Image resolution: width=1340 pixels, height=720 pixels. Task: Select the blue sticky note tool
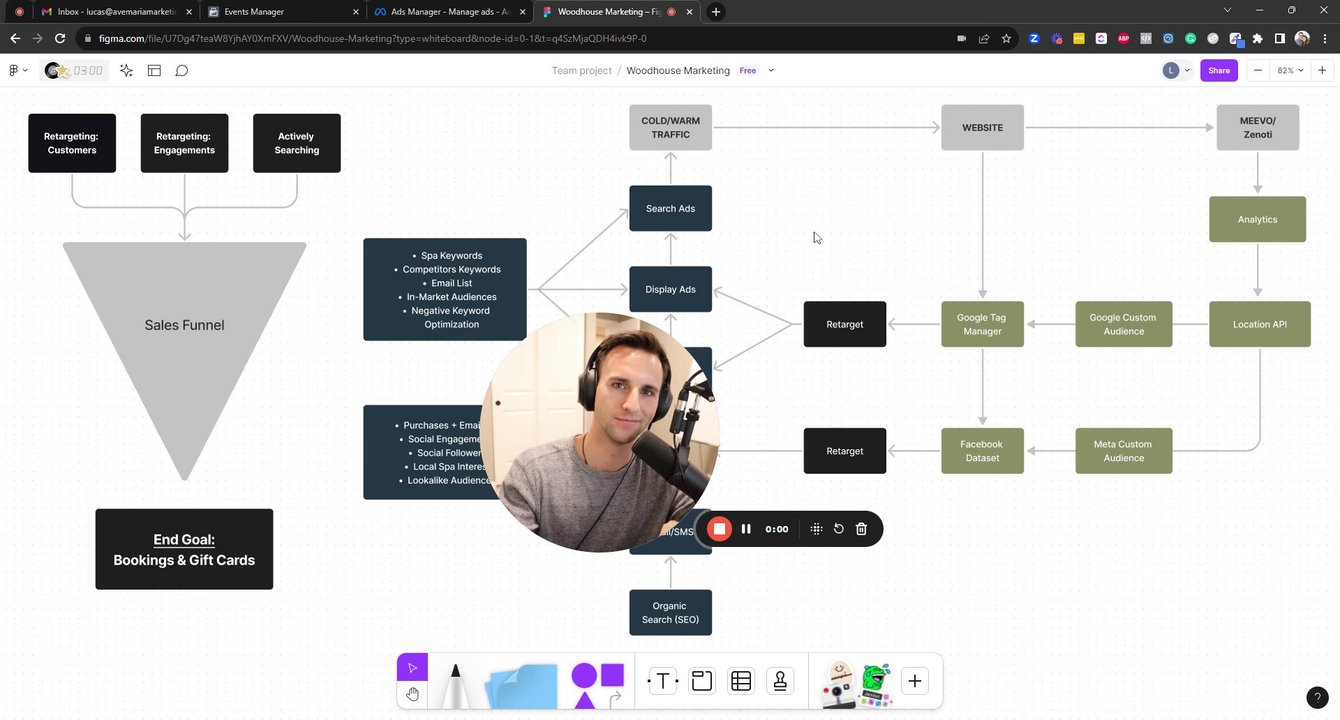(521, 686)
